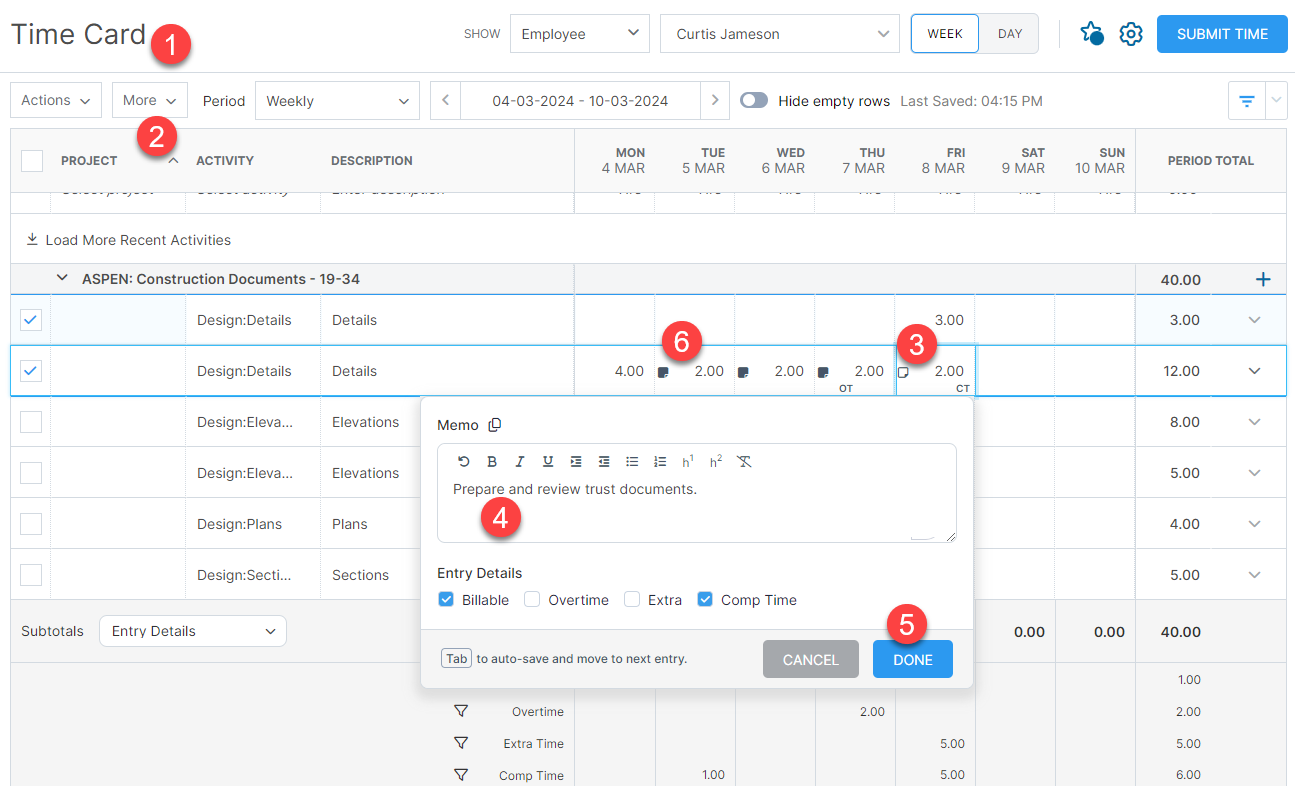The height and width of the screenshot is (786, 1295).
Task: Add a new entry row to ASPEN project
Action: point(1263,279)
